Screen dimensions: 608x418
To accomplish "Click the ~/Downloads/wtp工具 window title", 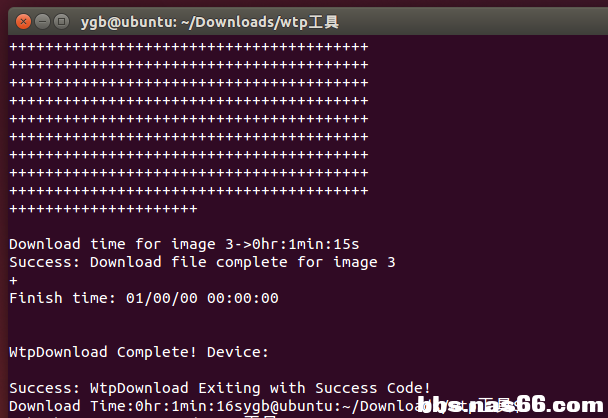I will point(209,22).
